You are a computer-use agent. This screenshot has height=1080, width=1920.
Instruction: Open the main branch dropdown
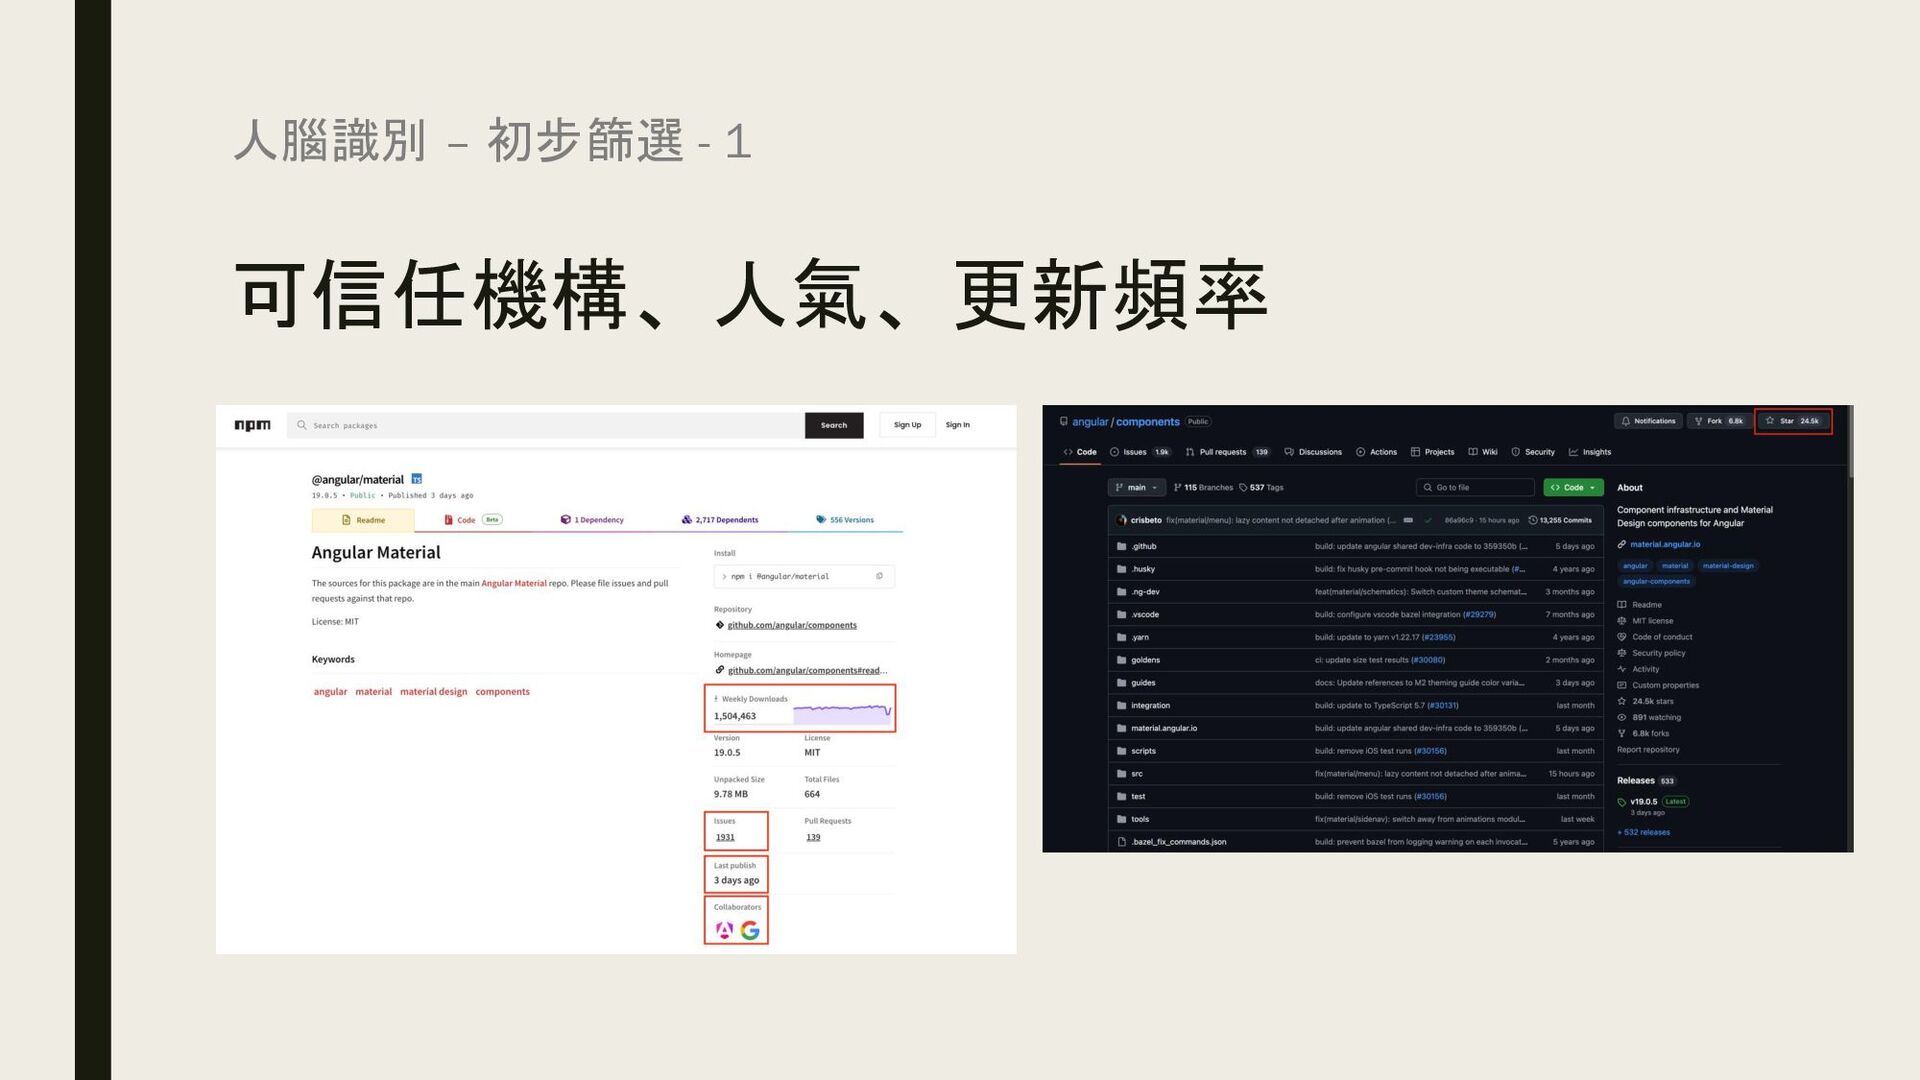click(1137, 488)
